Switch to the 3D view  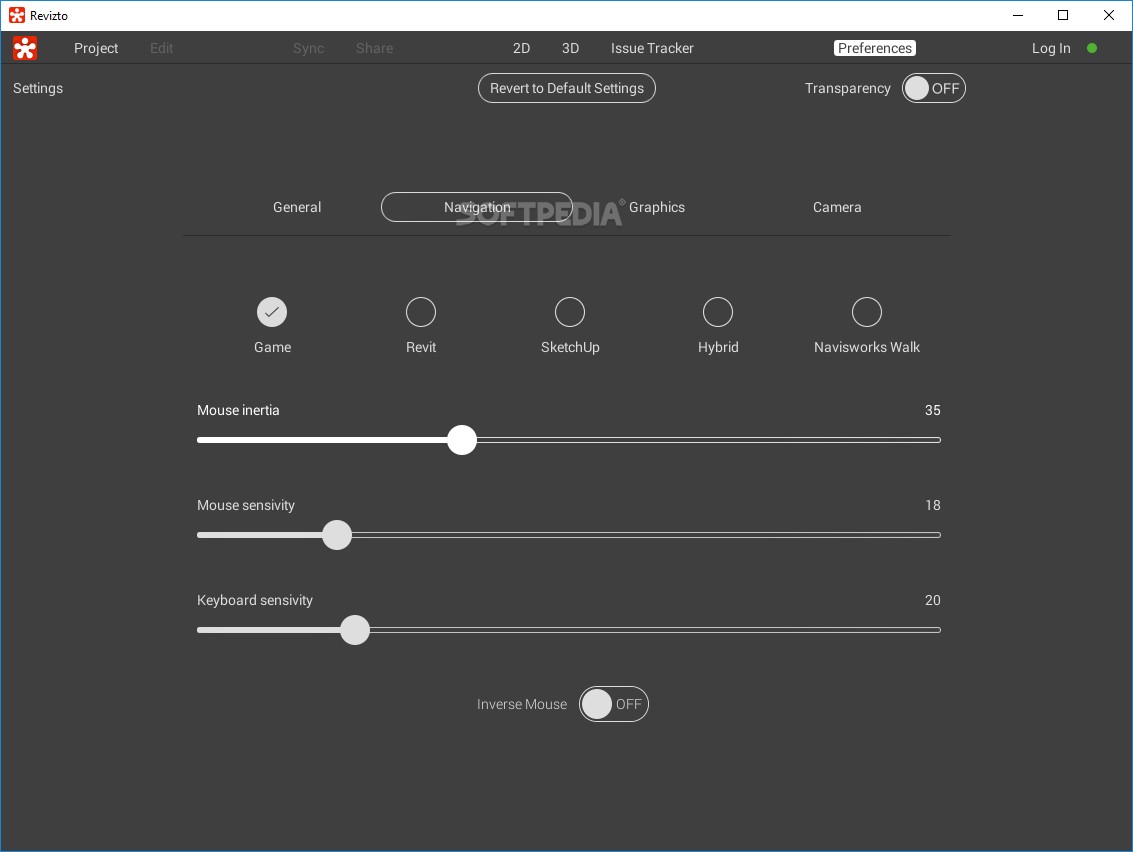[x=571, y=48]
